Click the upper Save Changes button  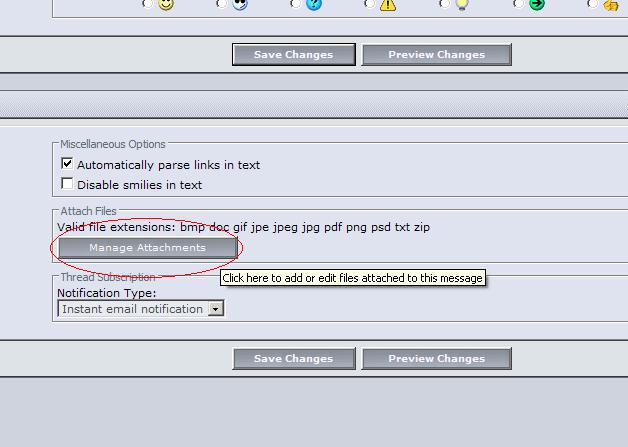pyautogui.click(x=294, y=54)
